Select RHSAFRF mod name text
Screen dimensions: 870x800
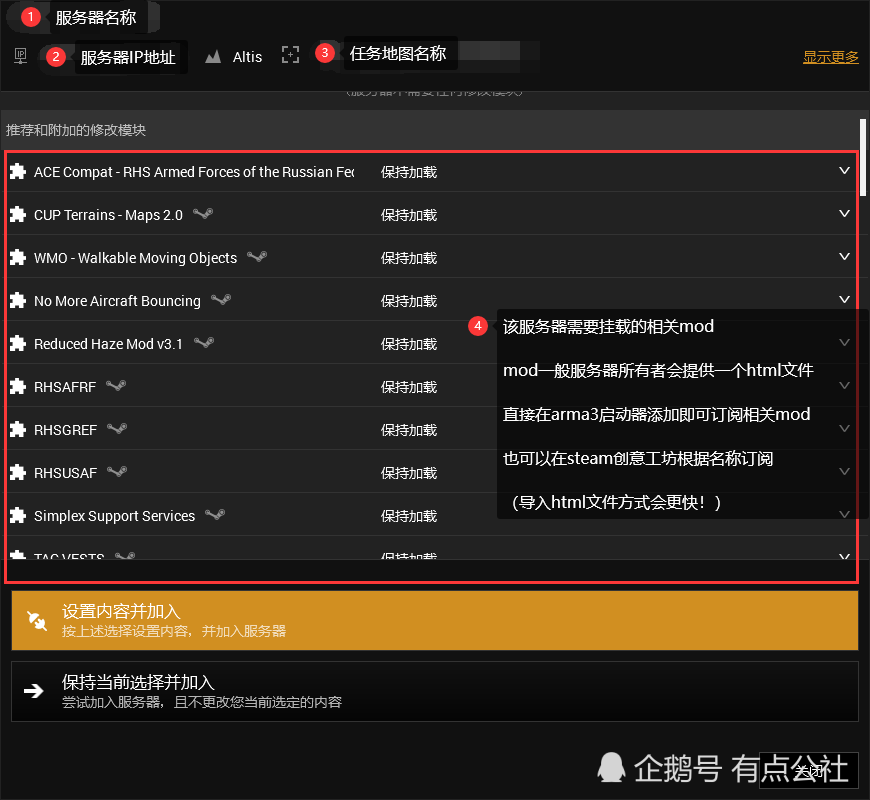click(x=65, y=387)
